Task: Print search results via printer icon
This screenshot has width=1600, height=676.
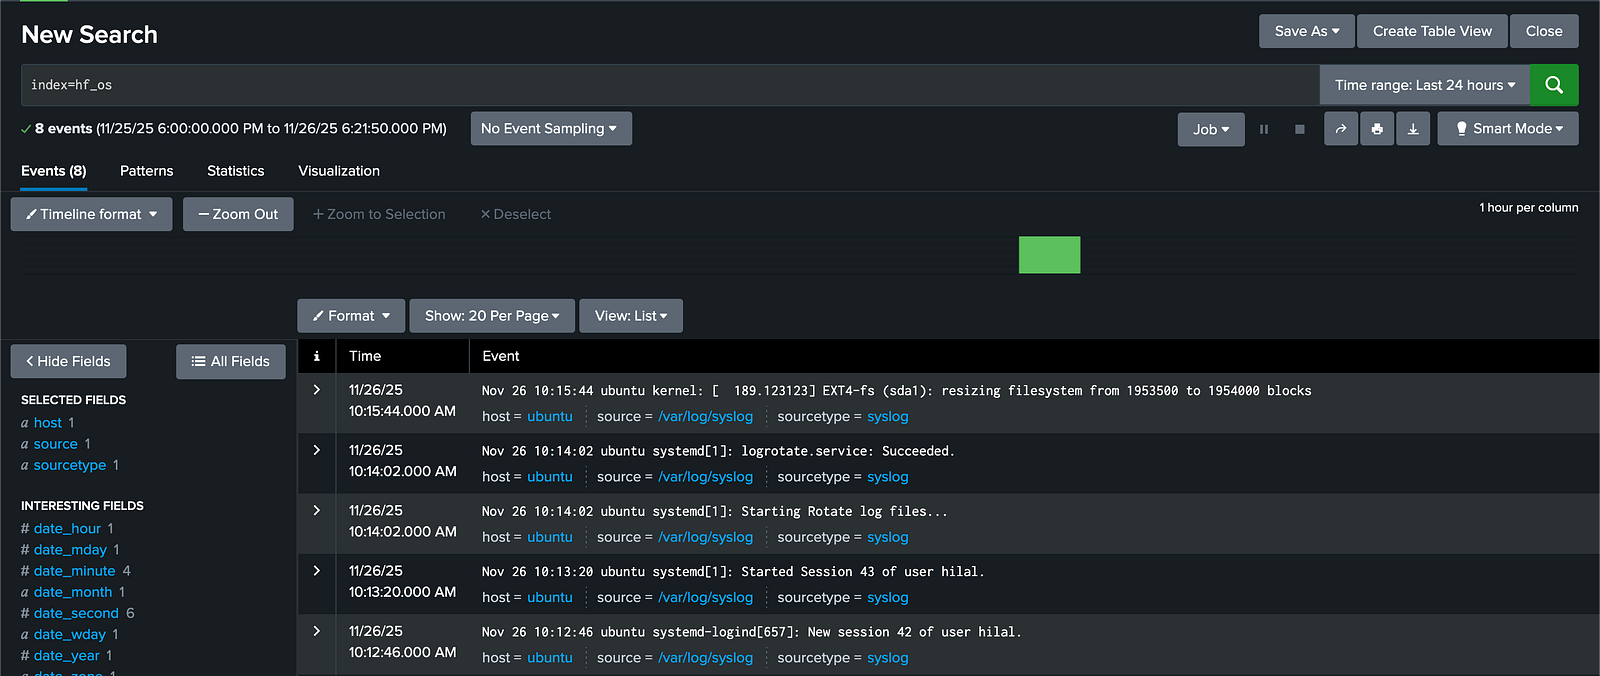Action: pyautogui.click(x=1377, y=129)
